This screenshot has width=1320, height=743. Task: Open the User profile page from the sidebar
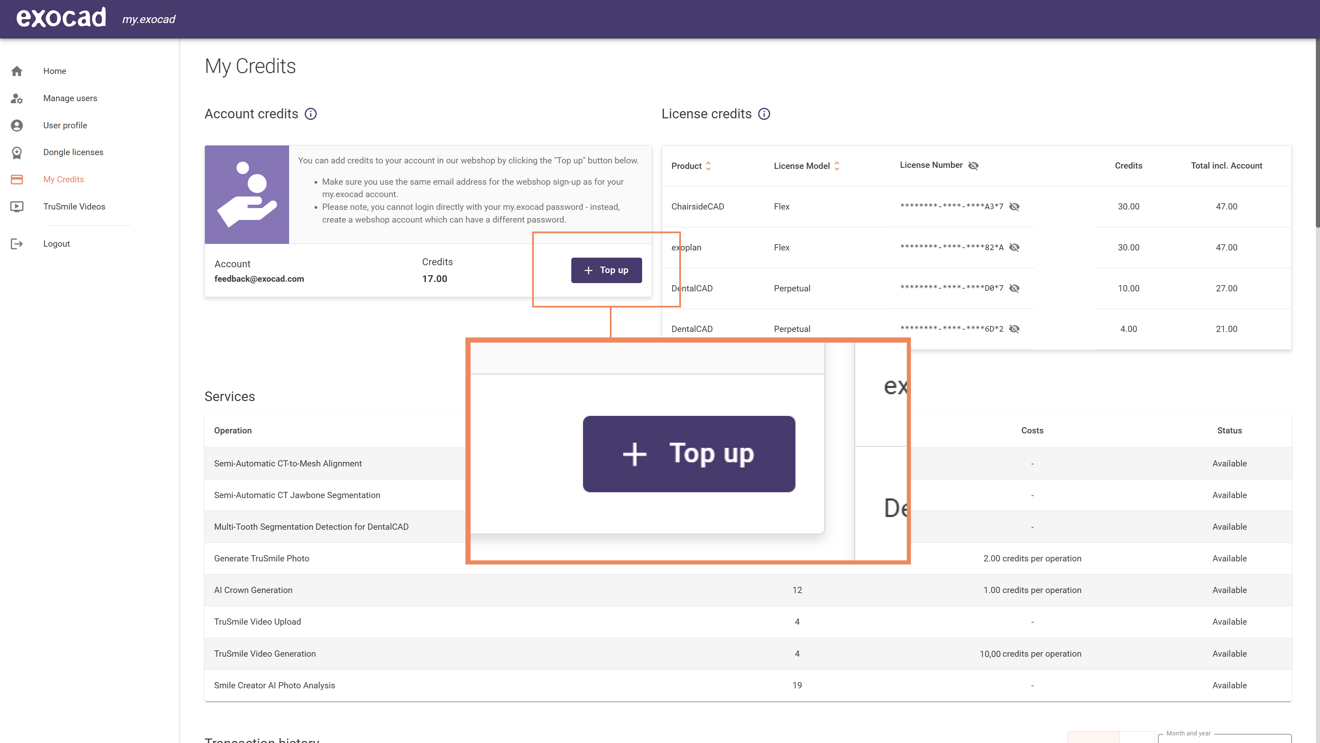65,125
